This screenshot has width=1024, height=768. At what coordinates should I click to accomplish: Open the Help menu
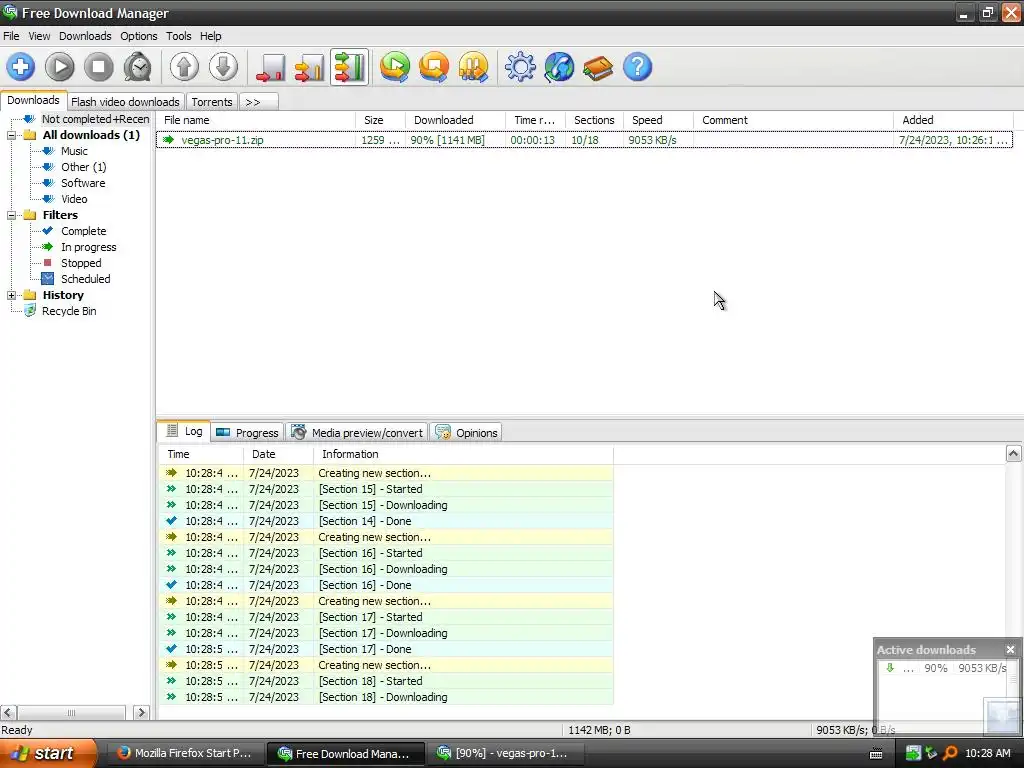point(210,36)
